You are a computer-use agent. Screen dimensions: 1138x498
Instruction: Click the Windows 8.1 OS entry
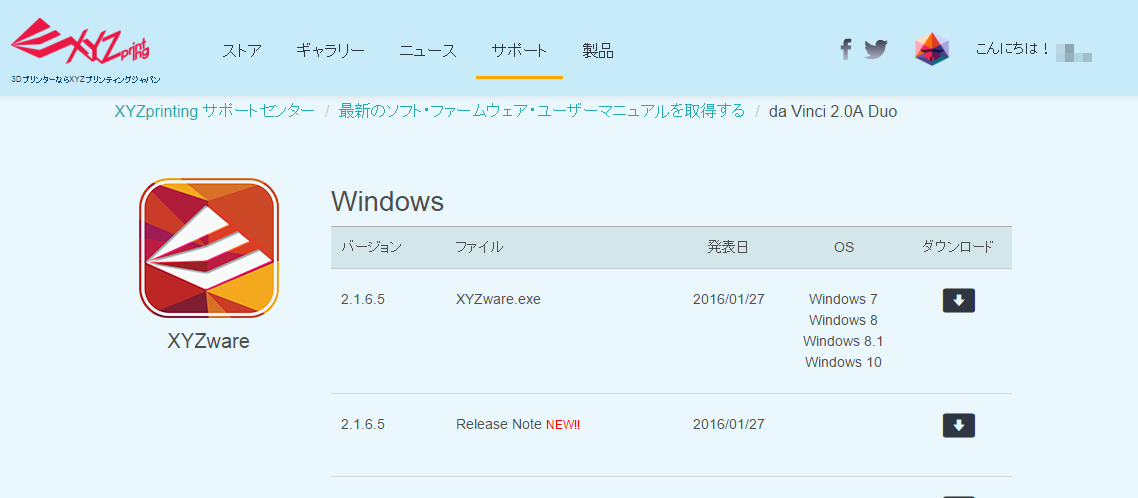click(843, 341)
